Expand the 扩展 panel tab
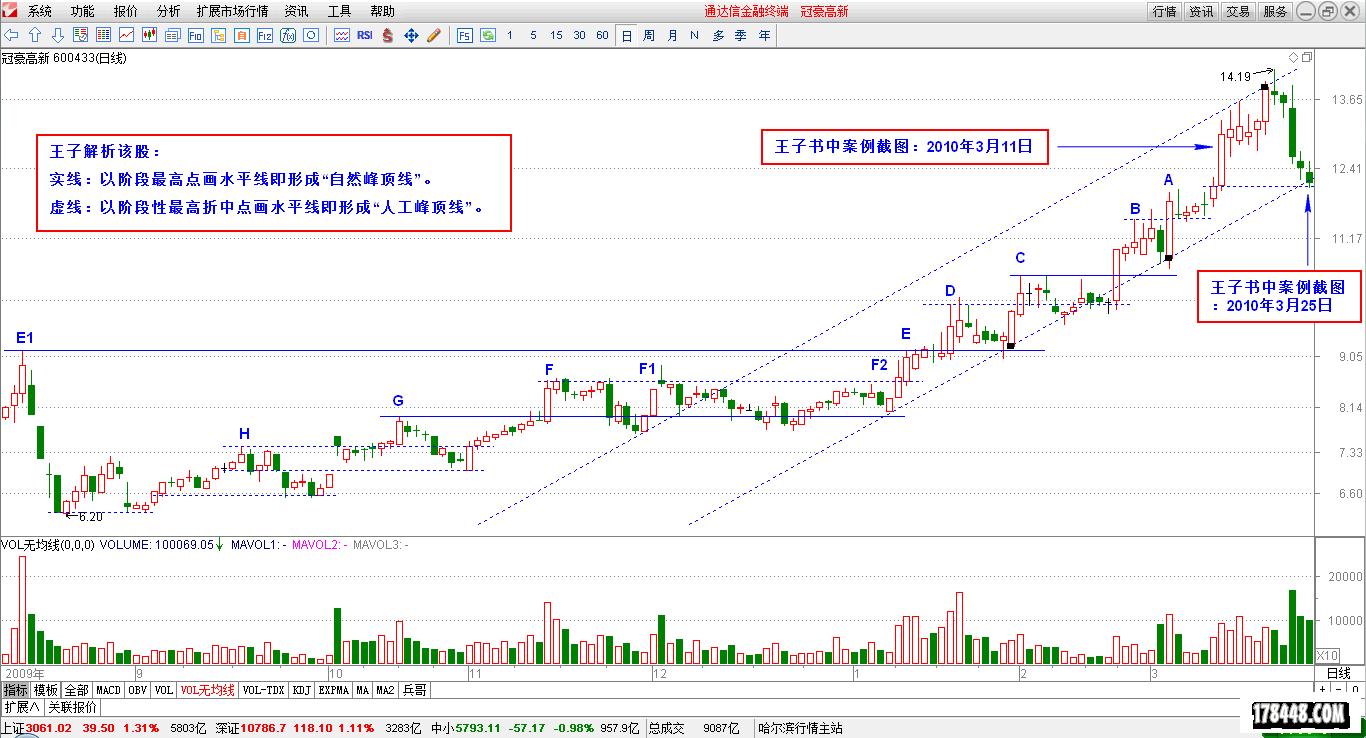This screenshot has width=1366, height=738. pos(21,706)
